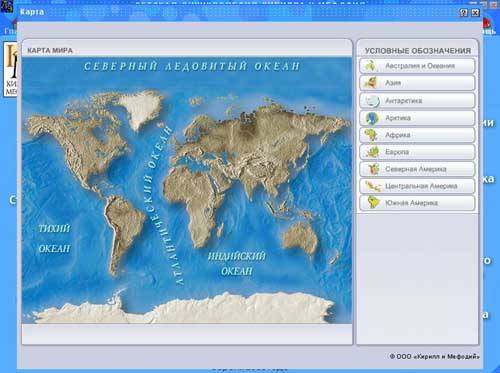Choose Северная Америка in the legend
The image size is (500, 373).
coord(417,169)
